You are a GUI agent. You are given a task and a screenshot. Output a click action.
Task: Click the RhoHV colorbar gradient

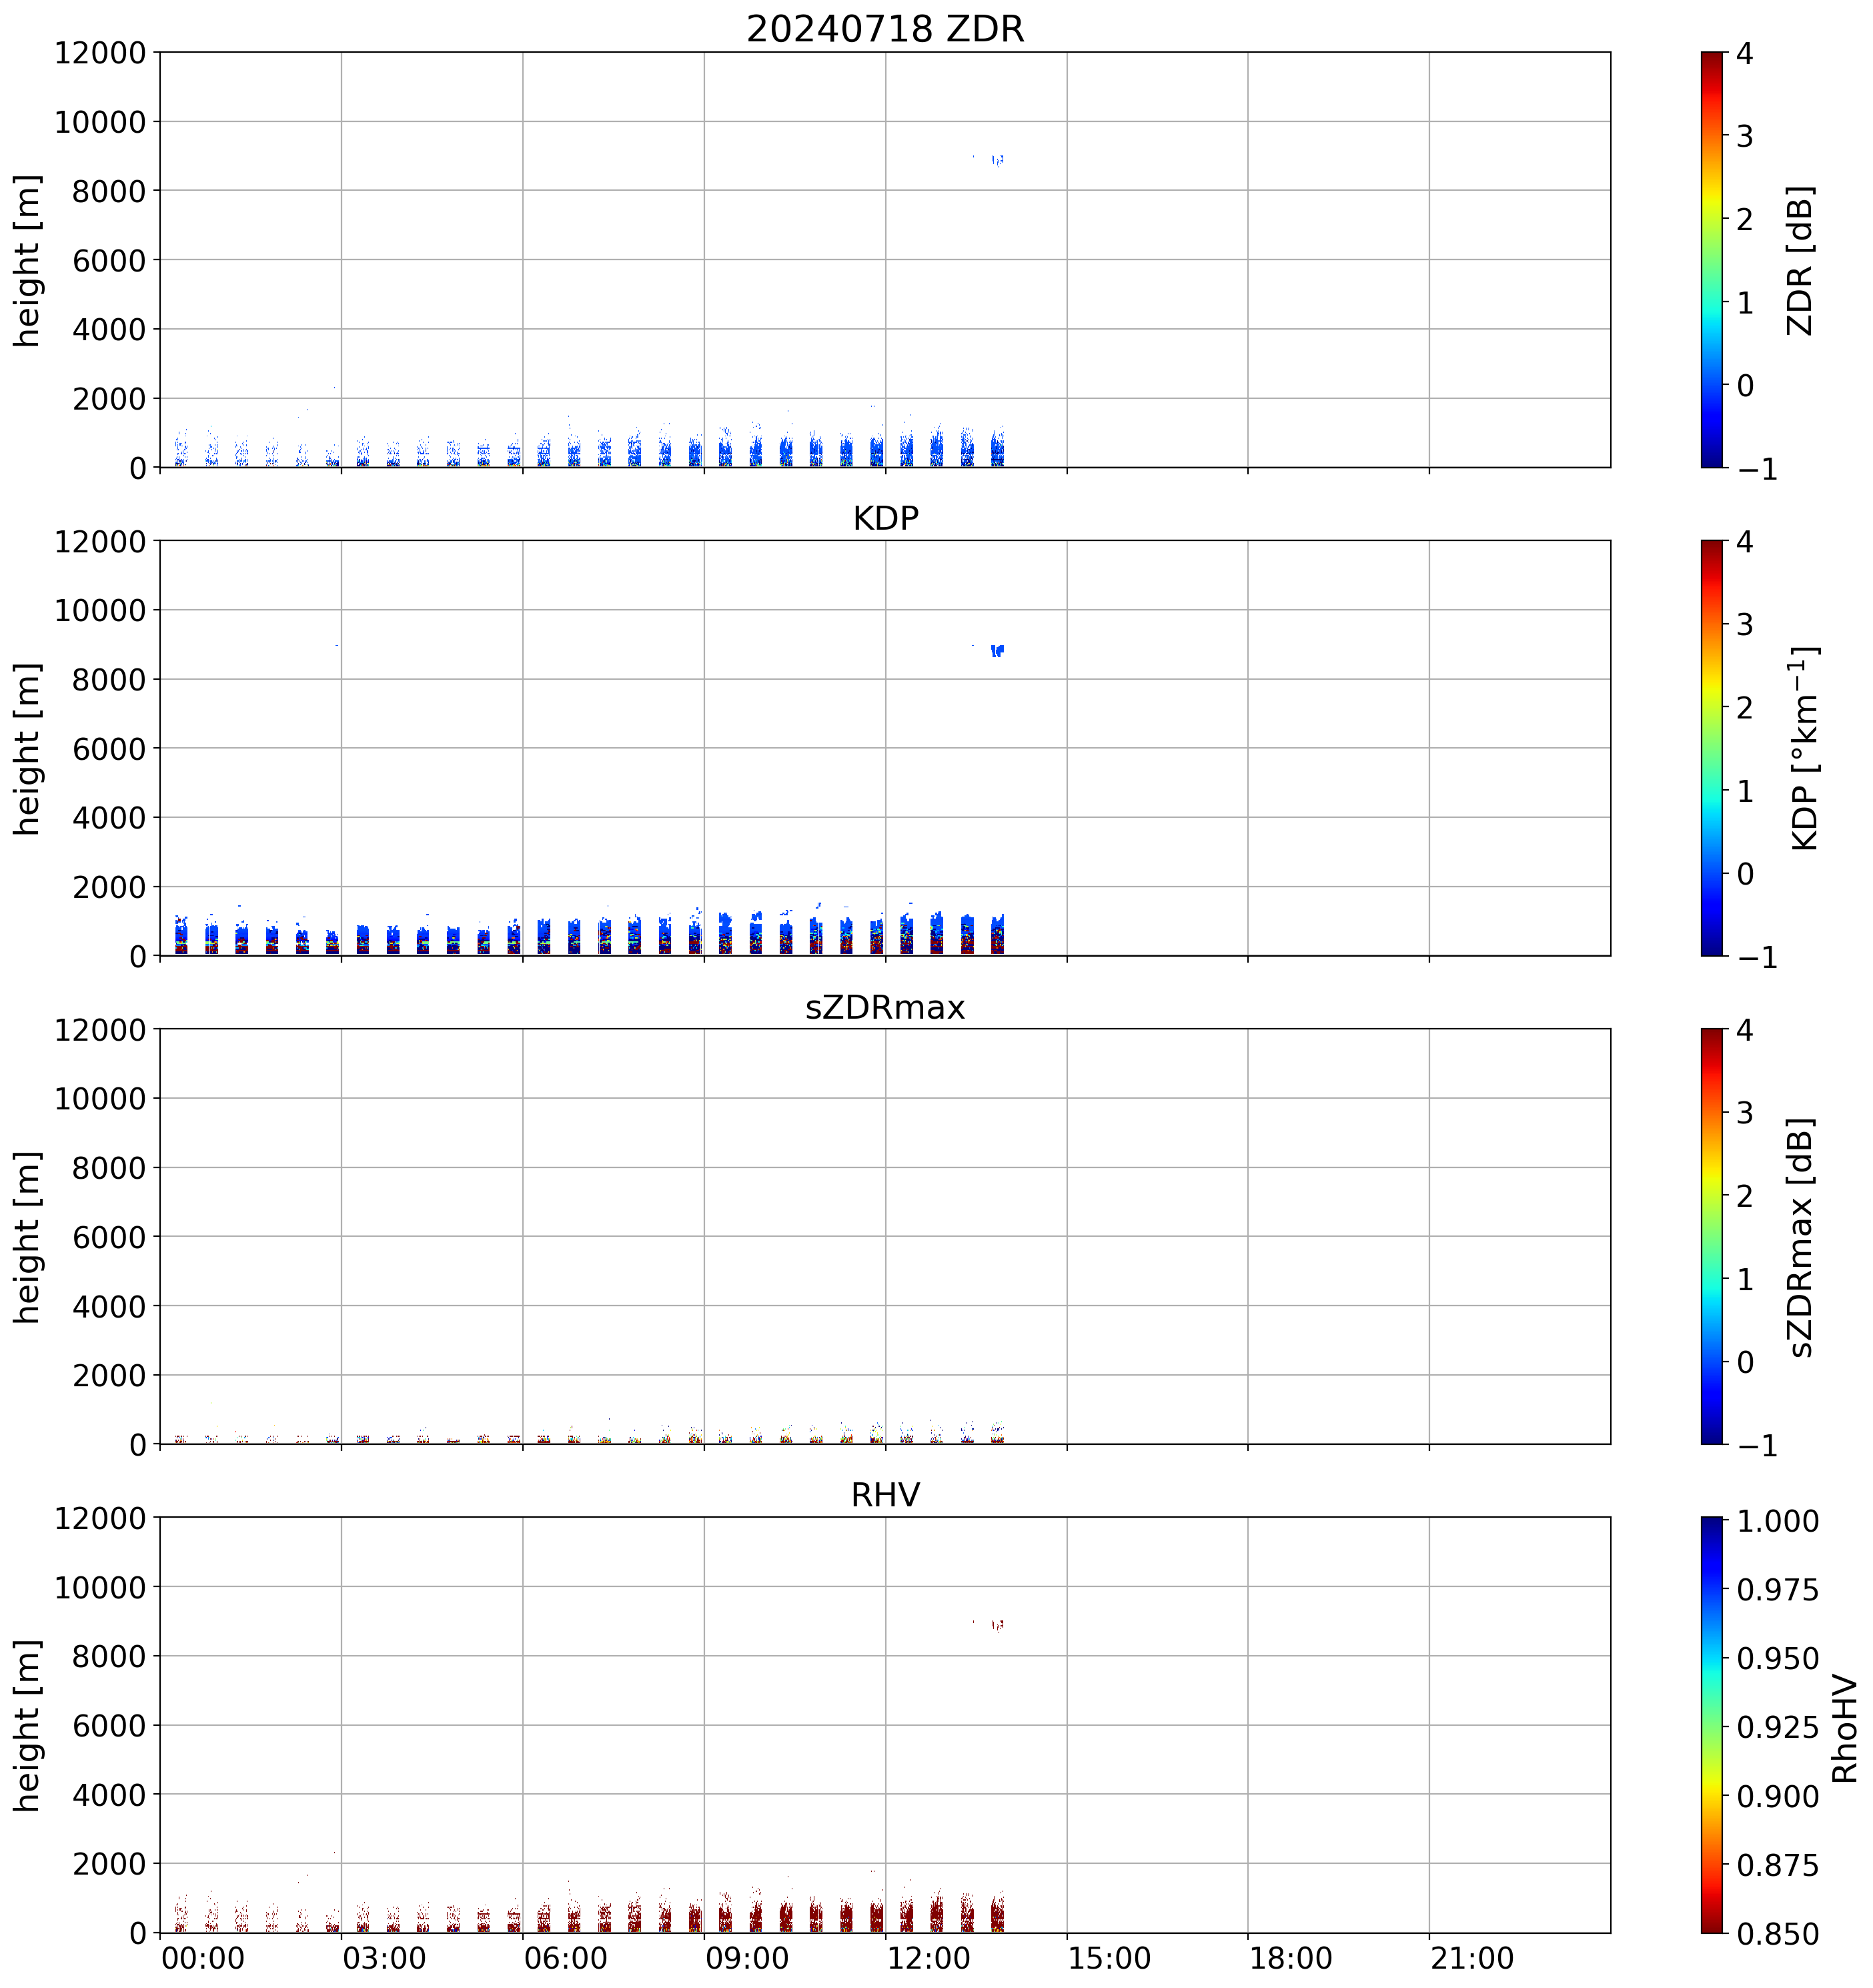[1711, 1725]
